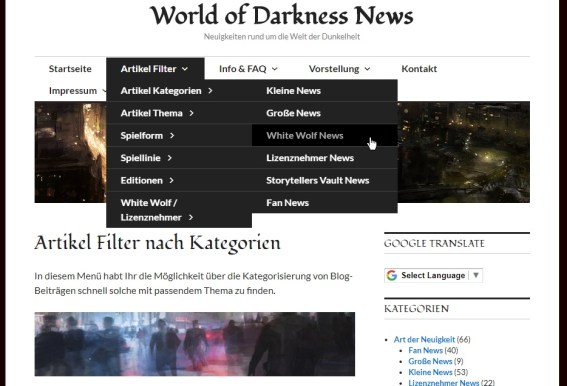The width and height of the screenshot is (567, 386).
Task: Open the Lizenznehmer News sidebar link
Action: click(444, 382)
